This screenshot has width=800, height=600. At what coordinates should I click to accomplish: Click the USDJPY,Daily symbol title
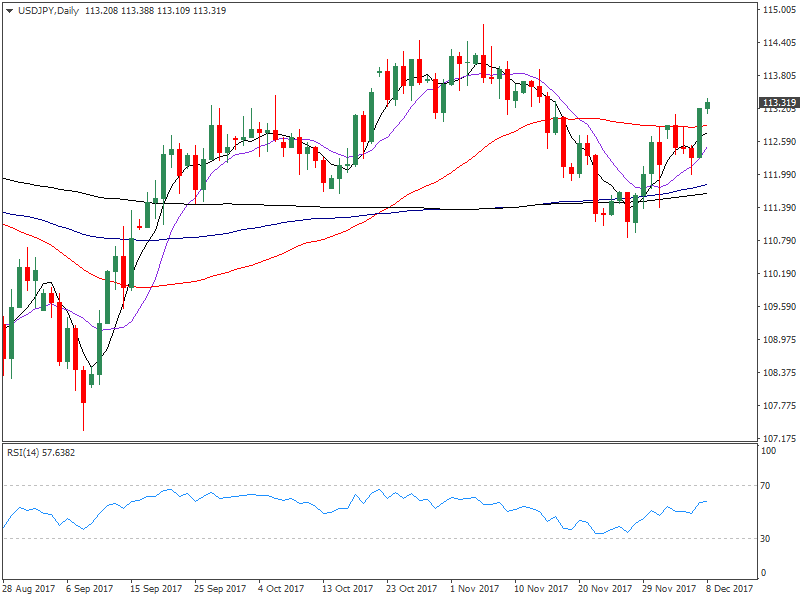tap(45, 11)
